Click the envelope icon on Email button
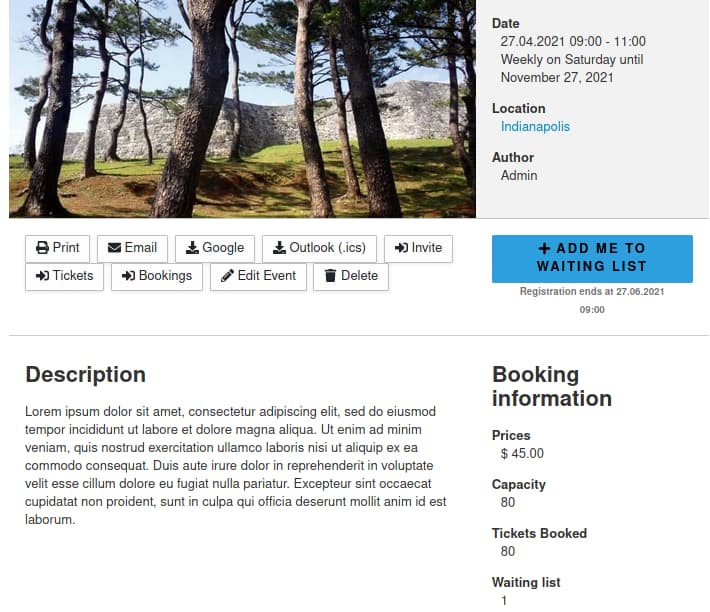Image resolution: width=710 pixels, height=612 pixels. (x=114, y=248)
